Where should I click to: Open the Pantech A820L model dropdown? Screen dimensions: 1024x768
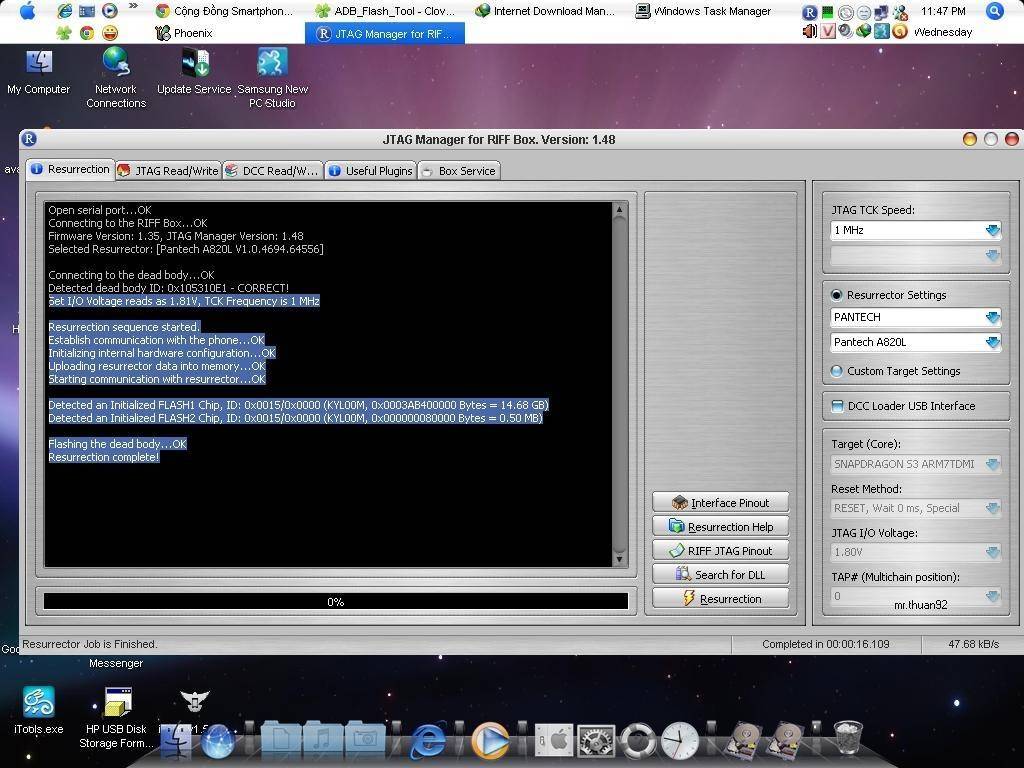click(916, 342)
